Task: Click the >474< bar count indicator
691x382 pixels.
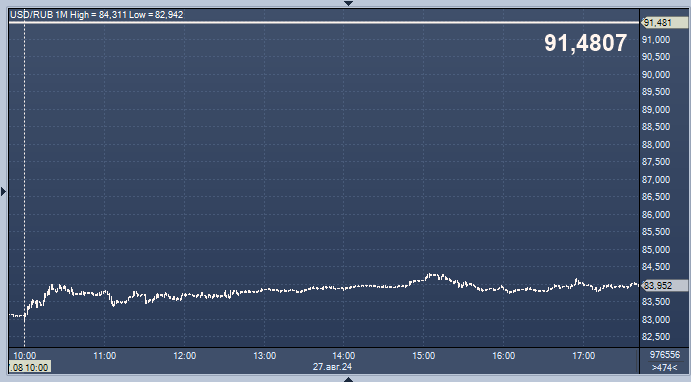Action: click(x=665, y=367)
